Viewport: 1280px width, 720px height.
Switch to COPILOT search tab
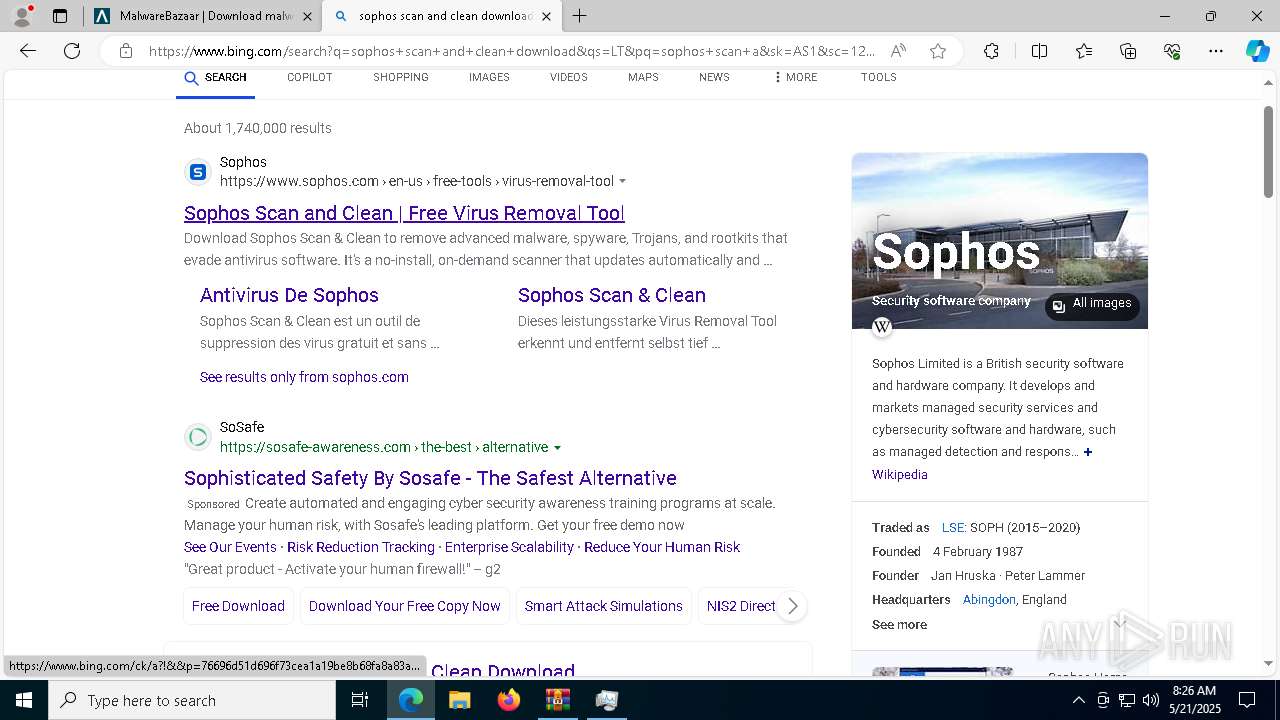[309, 78]
